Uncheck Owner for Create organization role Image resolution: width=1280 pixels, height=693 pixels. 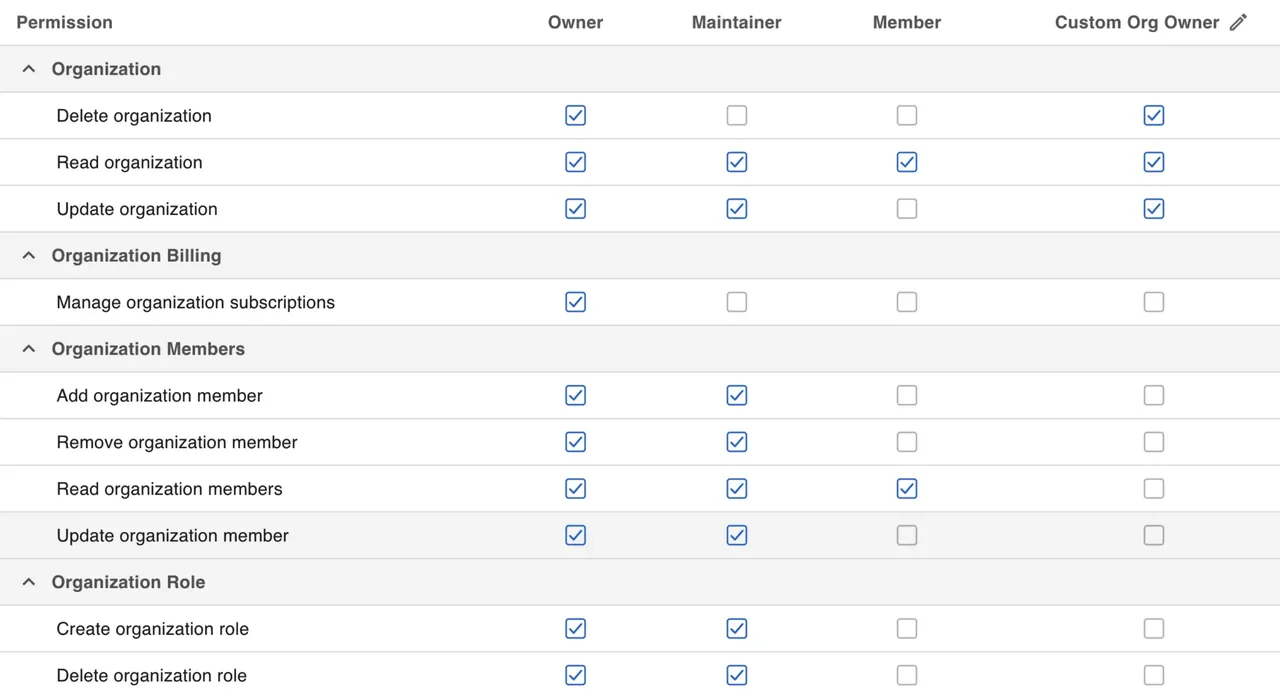(575, 629)
